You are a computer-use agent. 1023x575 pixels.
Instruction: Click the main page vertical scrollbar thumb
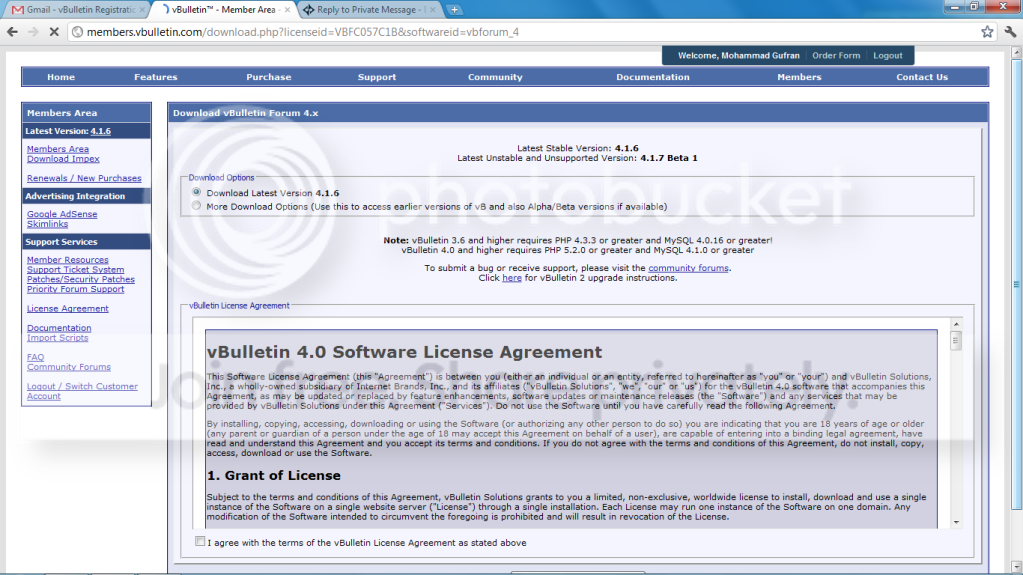(x=1016, y=284)
